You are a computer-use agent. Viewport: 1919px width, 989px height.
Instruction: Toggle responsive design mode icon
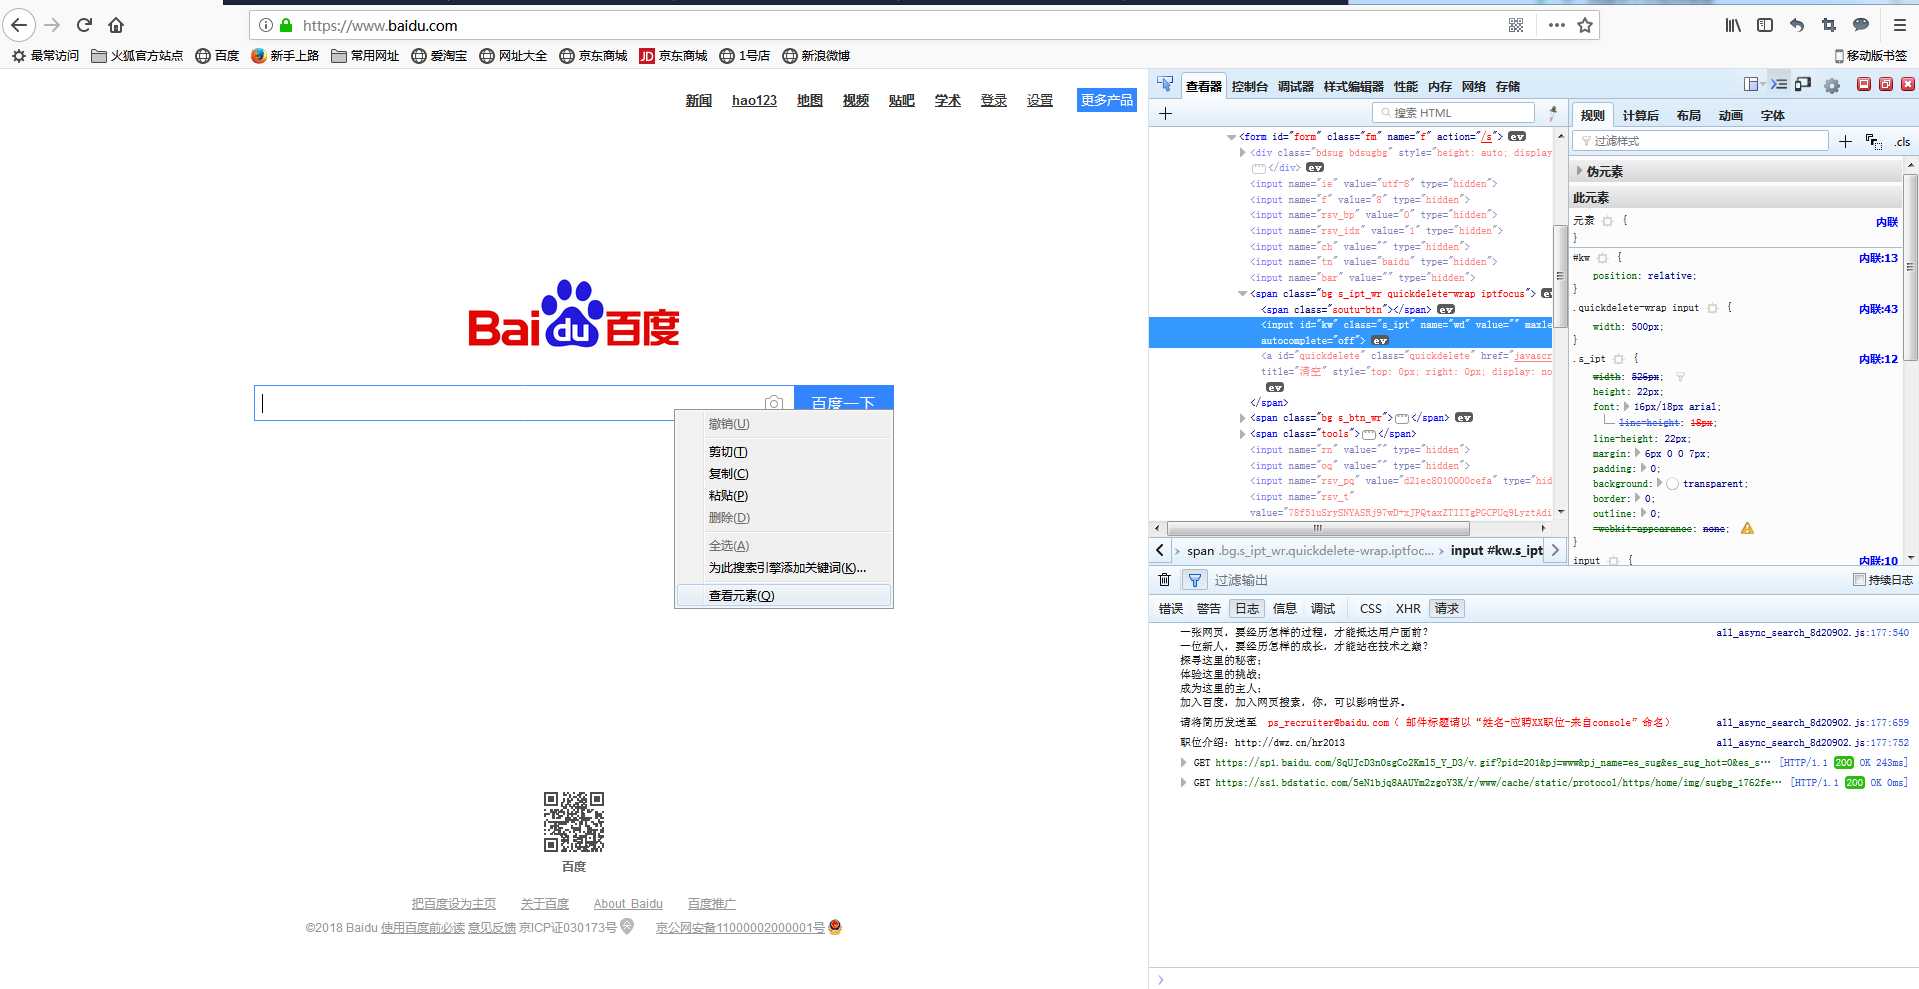pyautogui.click(x=1803, y=85)
